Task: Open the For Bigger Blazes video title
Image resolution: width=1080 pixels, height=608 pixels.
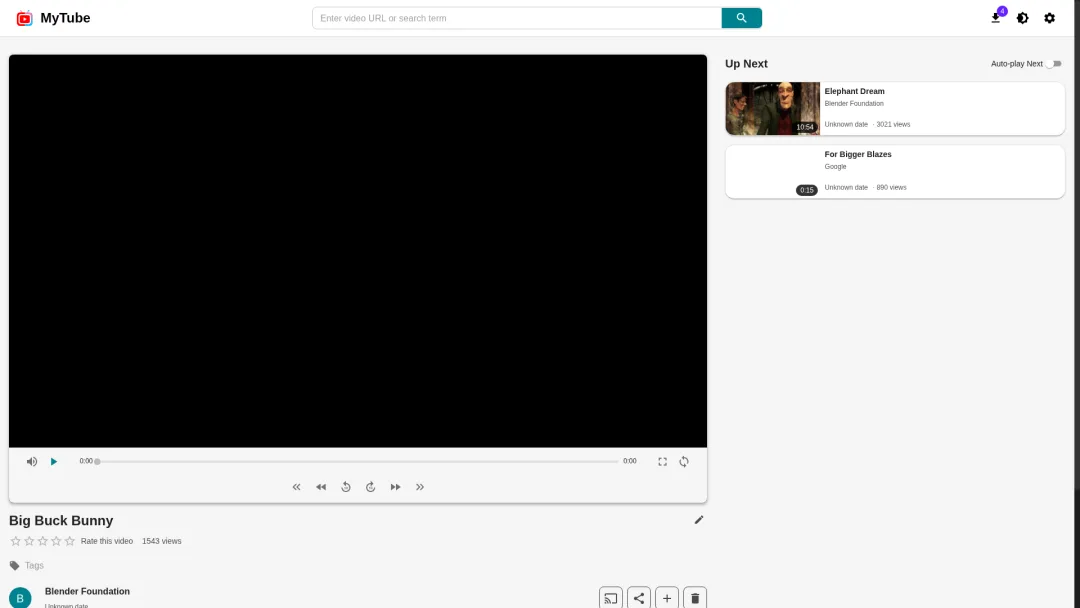Action: (858, 154)
